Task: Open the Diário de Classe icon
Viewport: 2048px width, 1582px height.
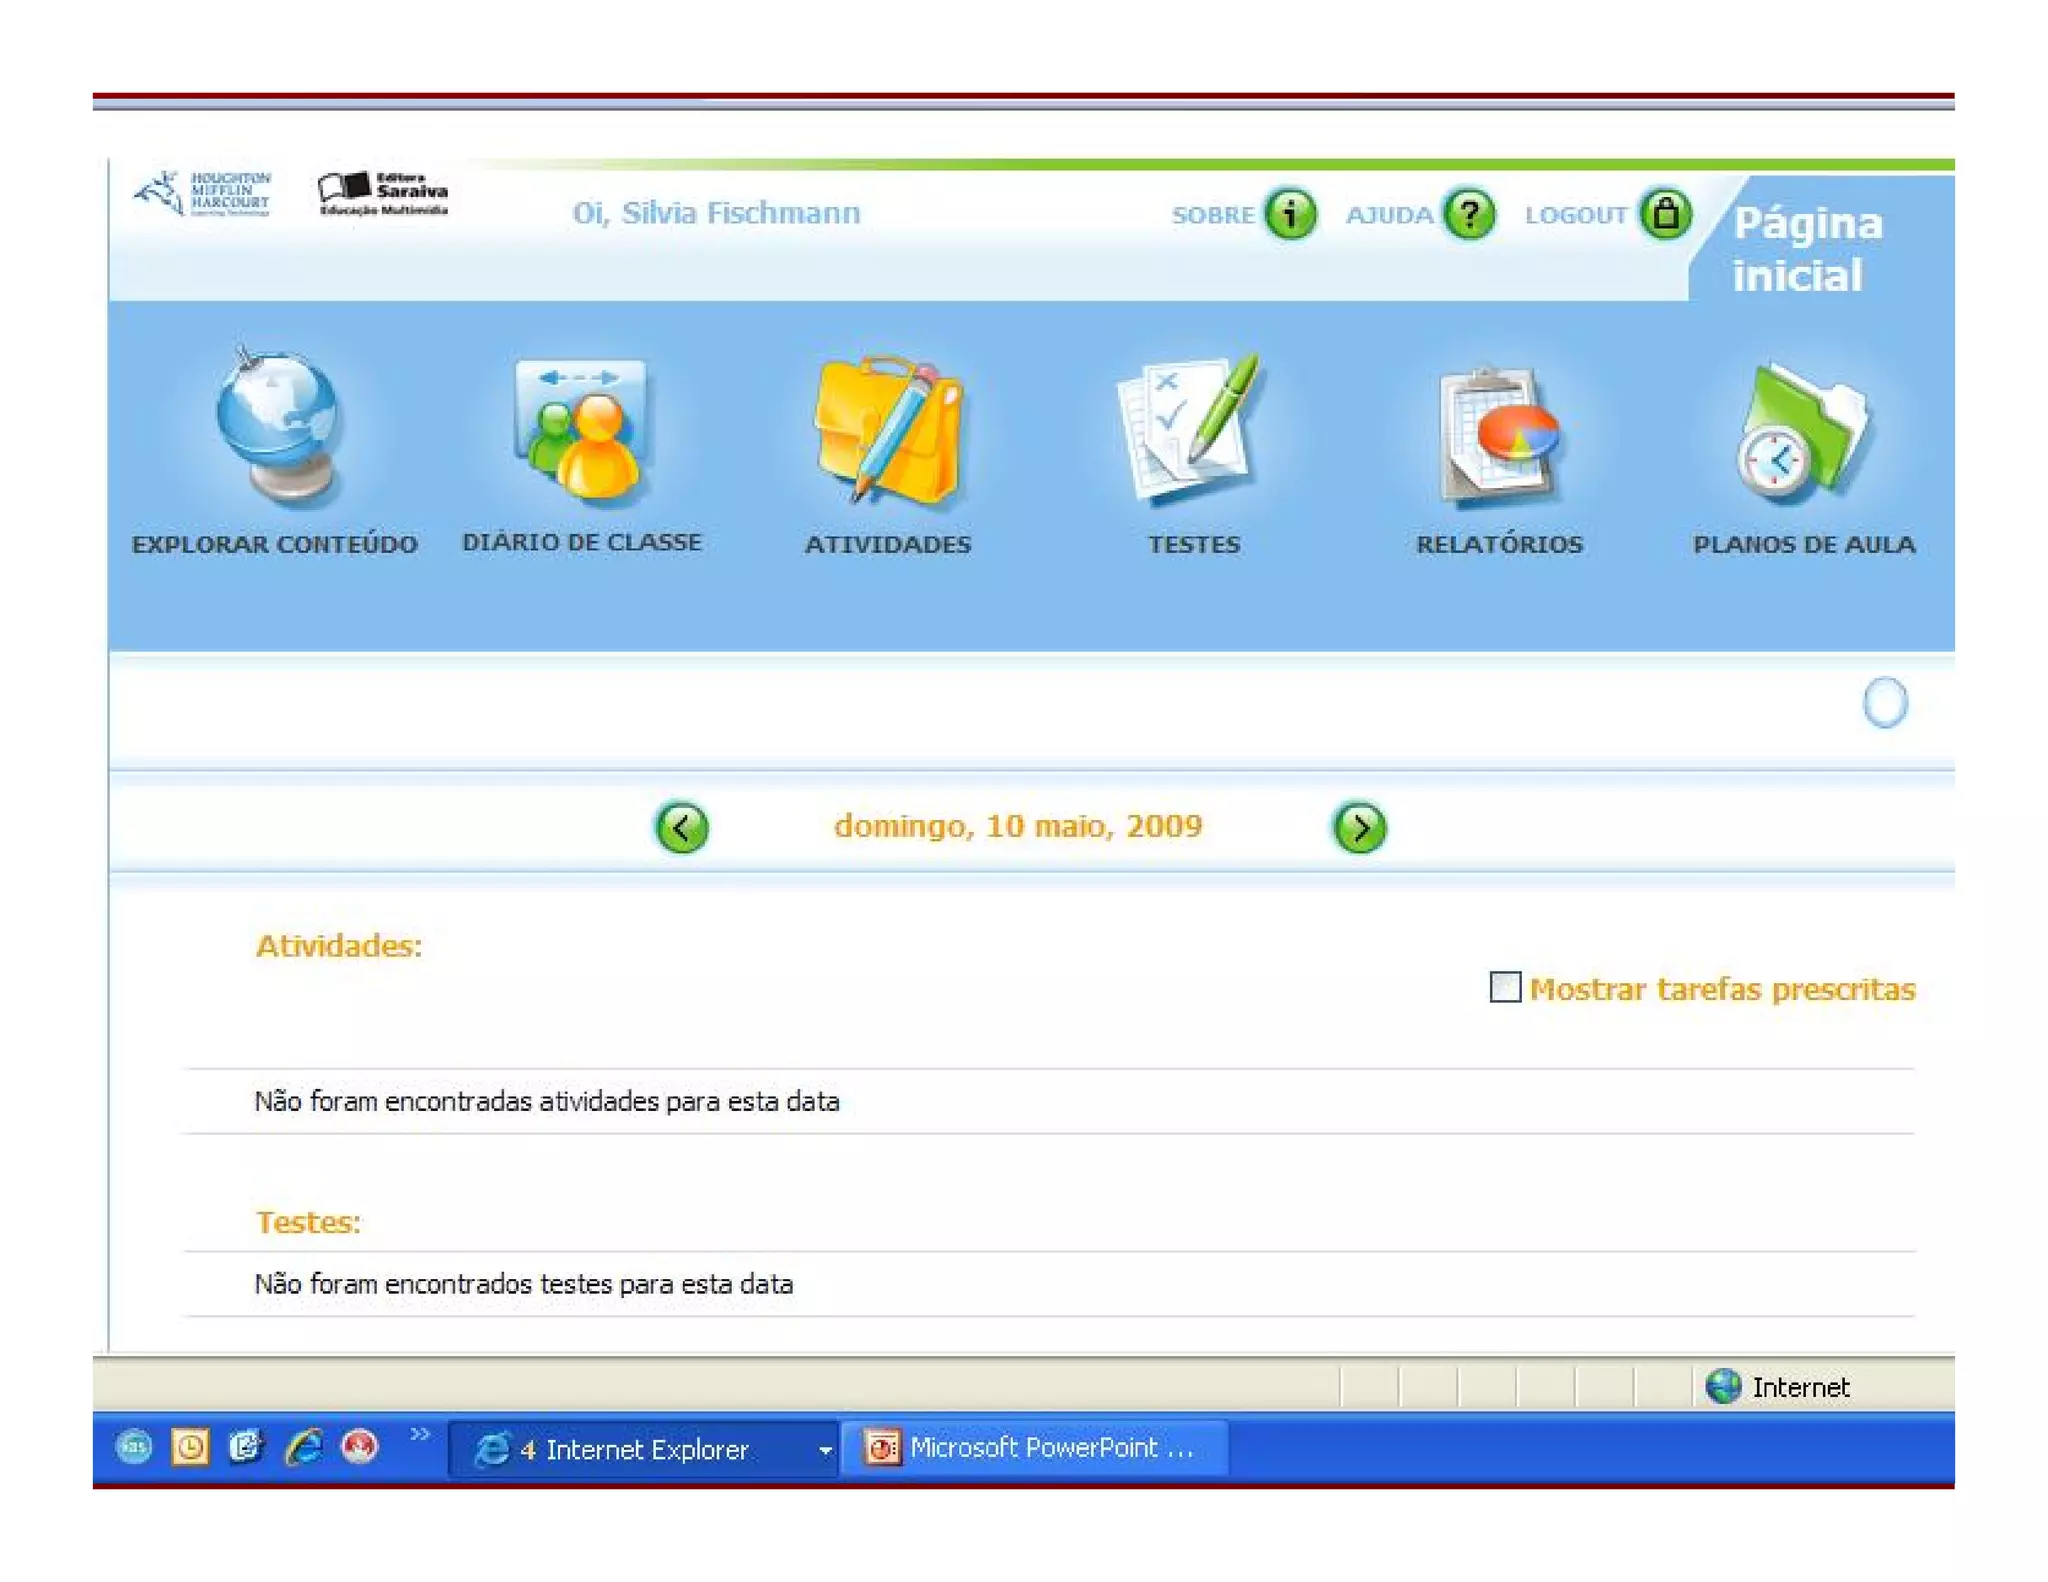Action: click(582, 430)
